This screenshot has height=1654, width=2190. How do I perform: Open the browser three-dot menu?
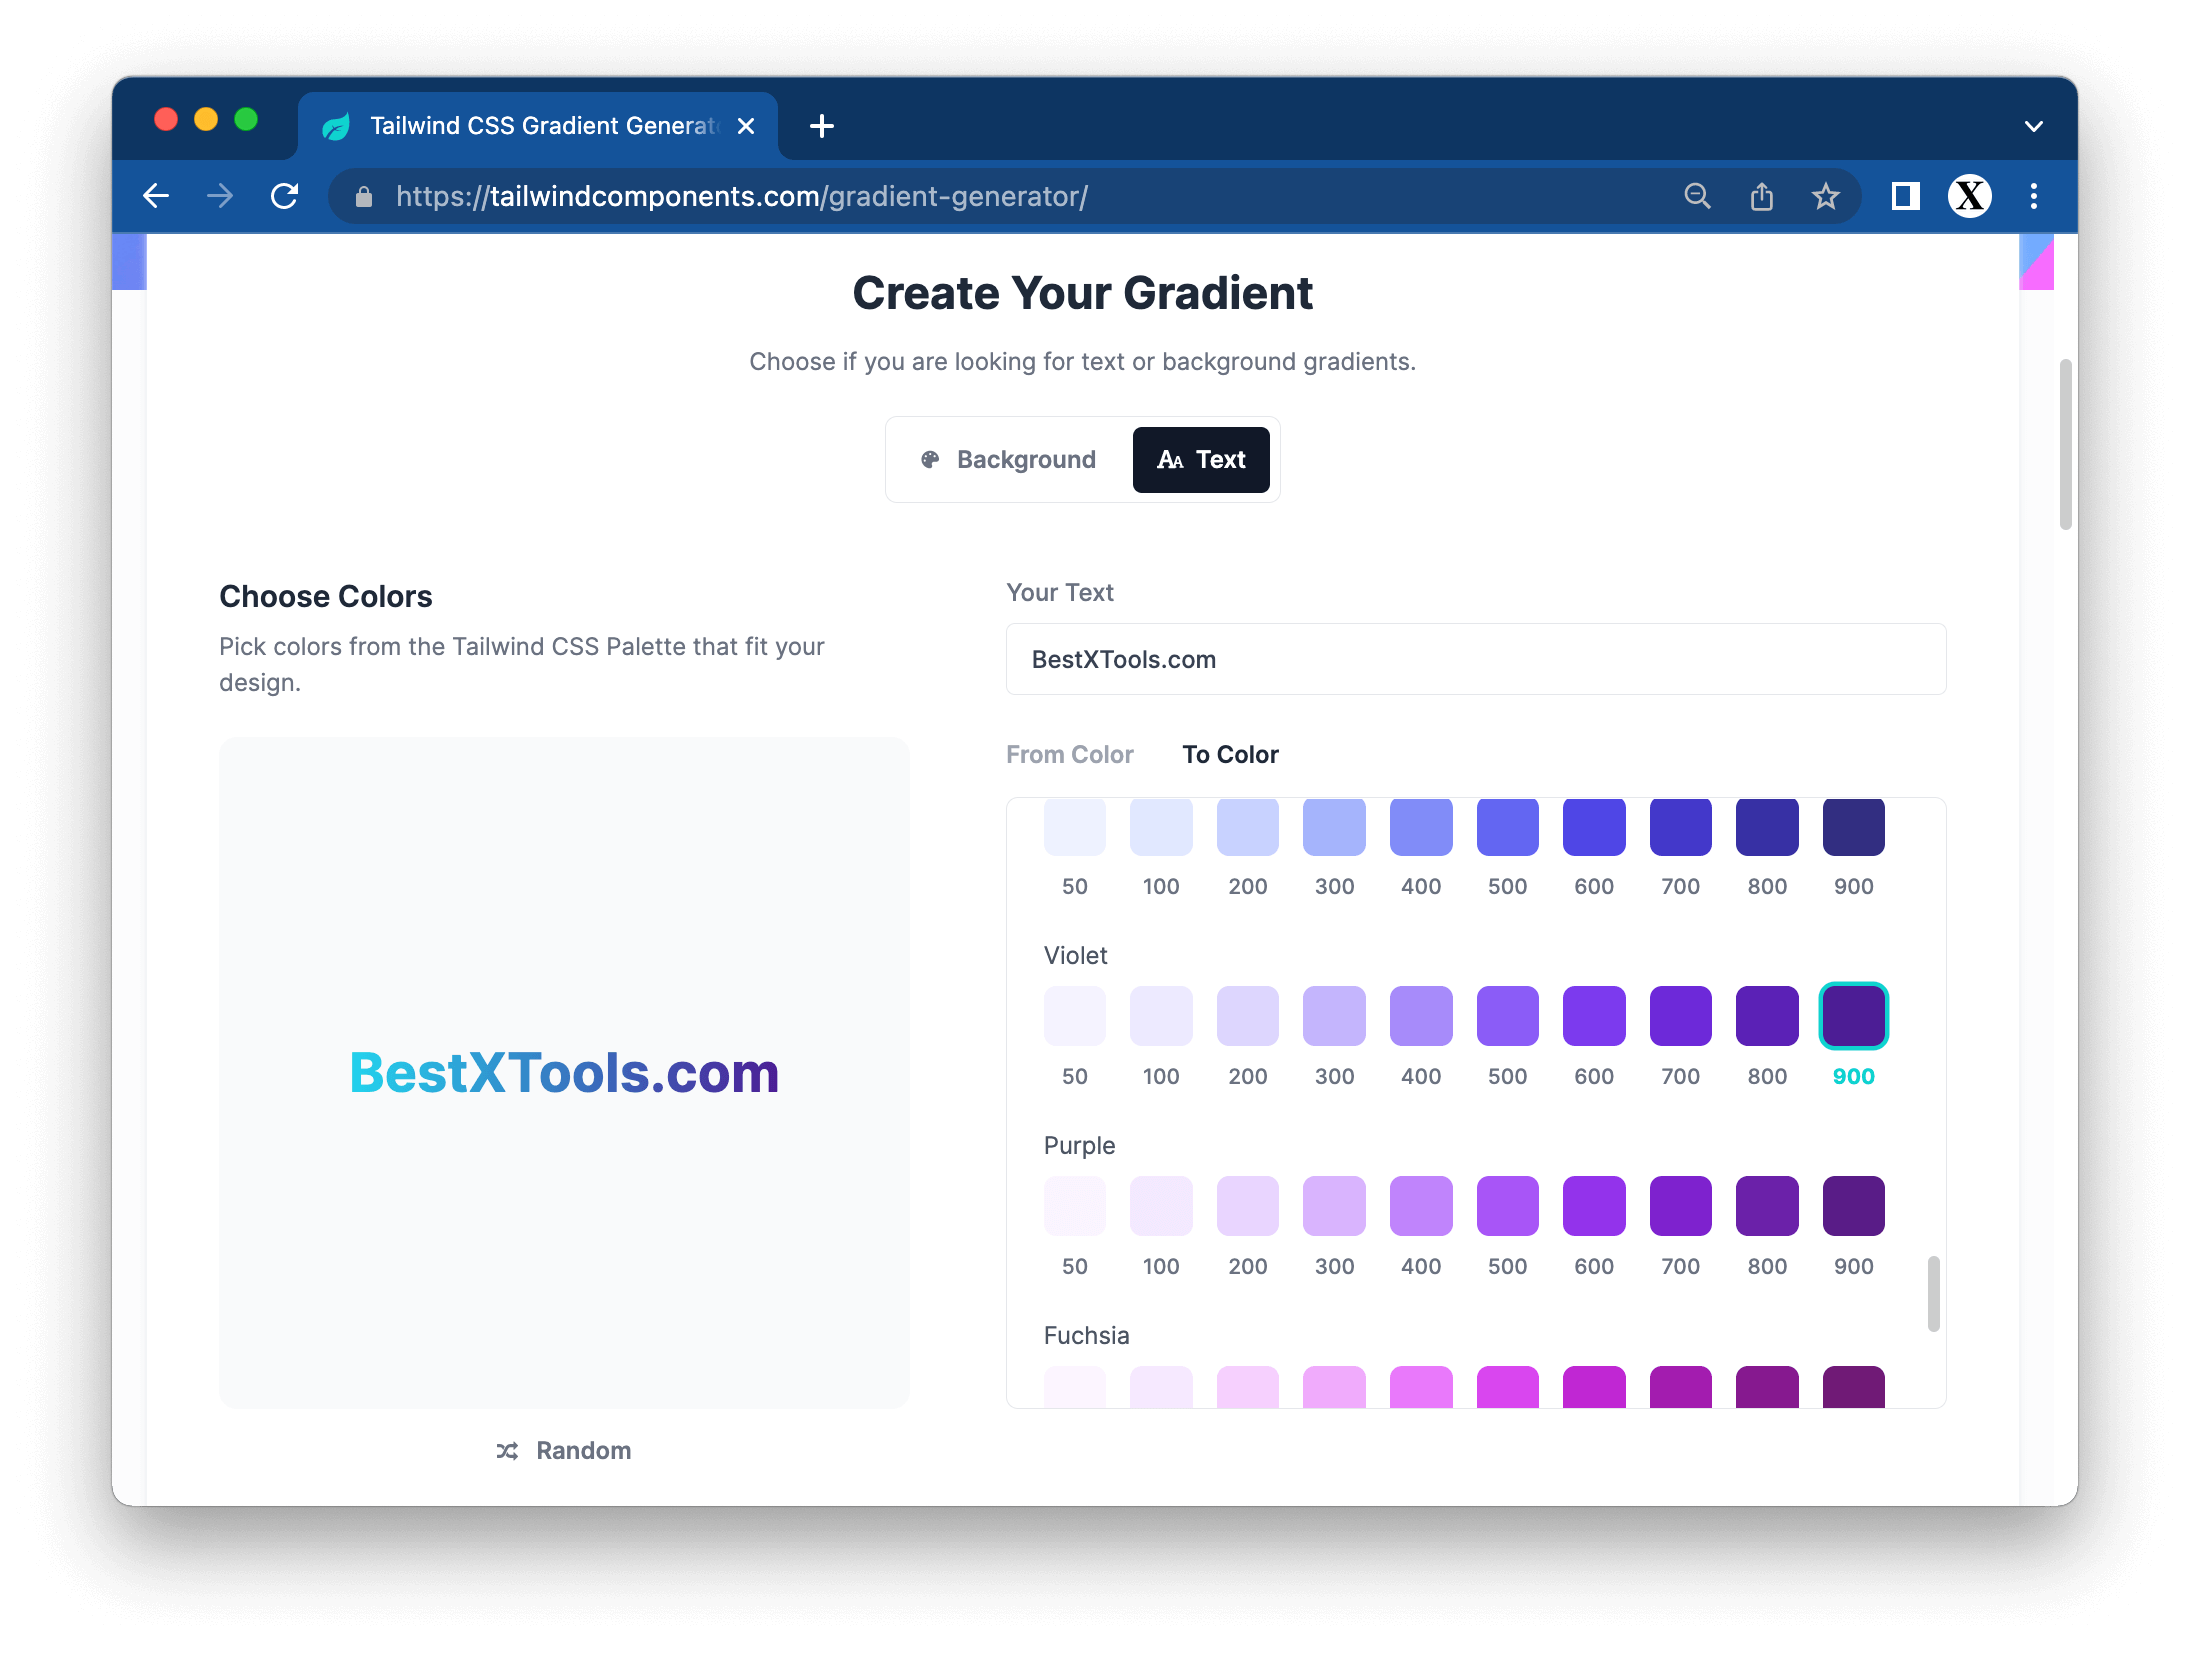click(2034, 196)
